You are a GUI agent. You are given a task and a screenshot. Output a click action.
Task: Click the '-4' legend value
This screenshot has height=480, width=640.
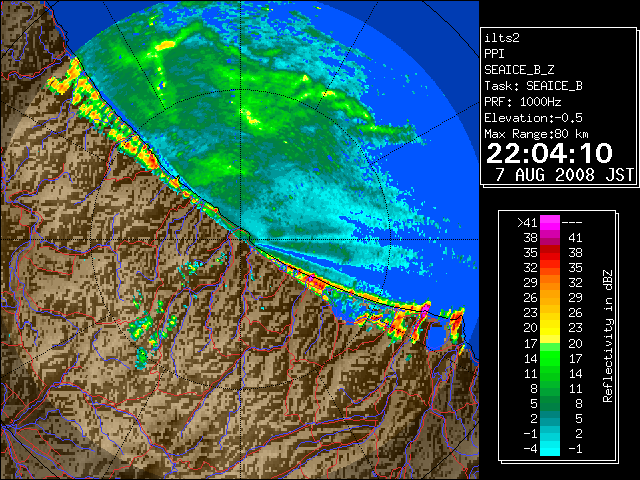click(x=530, y=449)
